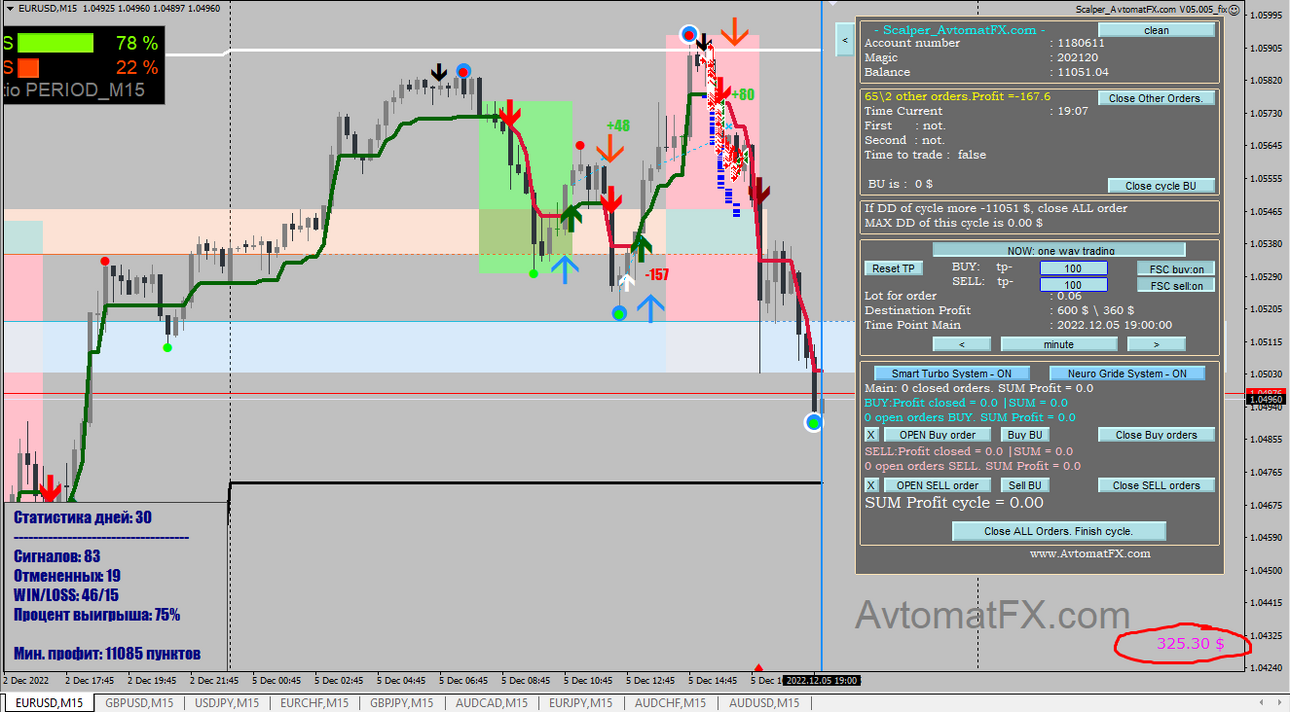
Task: Toggle FSC sell:on
Action: (x=1176, y=285)
